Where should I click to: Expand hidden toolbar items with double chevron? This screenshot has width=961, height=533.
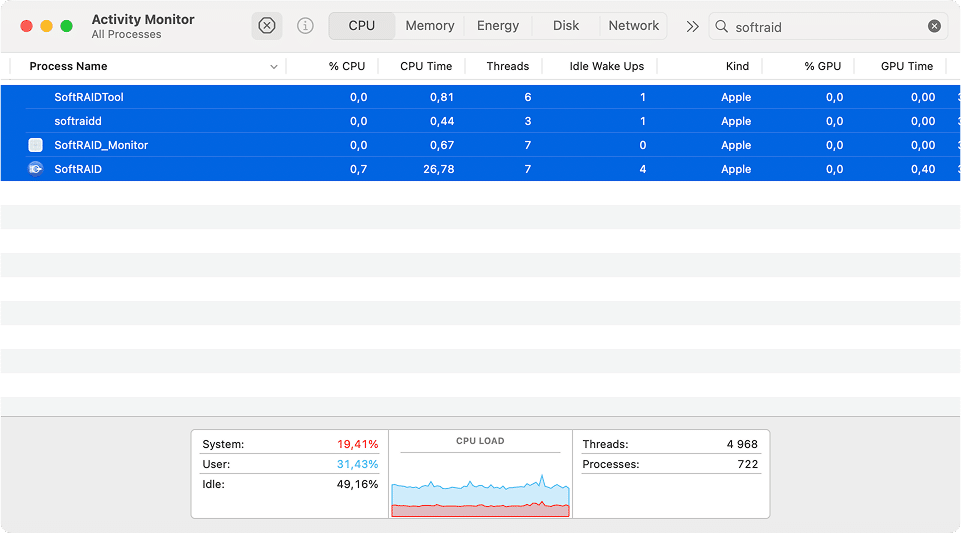(692, 26)
